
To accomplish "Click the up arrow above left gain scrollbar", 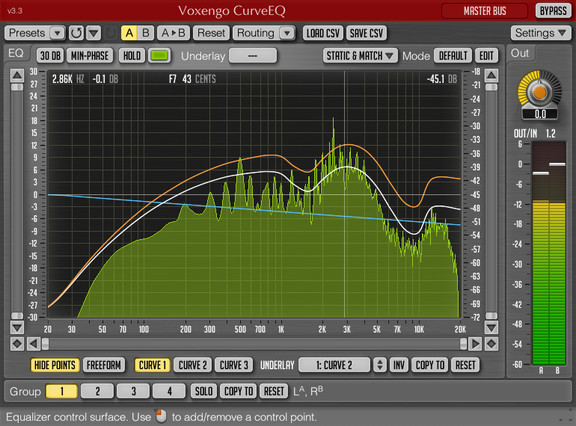I will tap(17, 76).
